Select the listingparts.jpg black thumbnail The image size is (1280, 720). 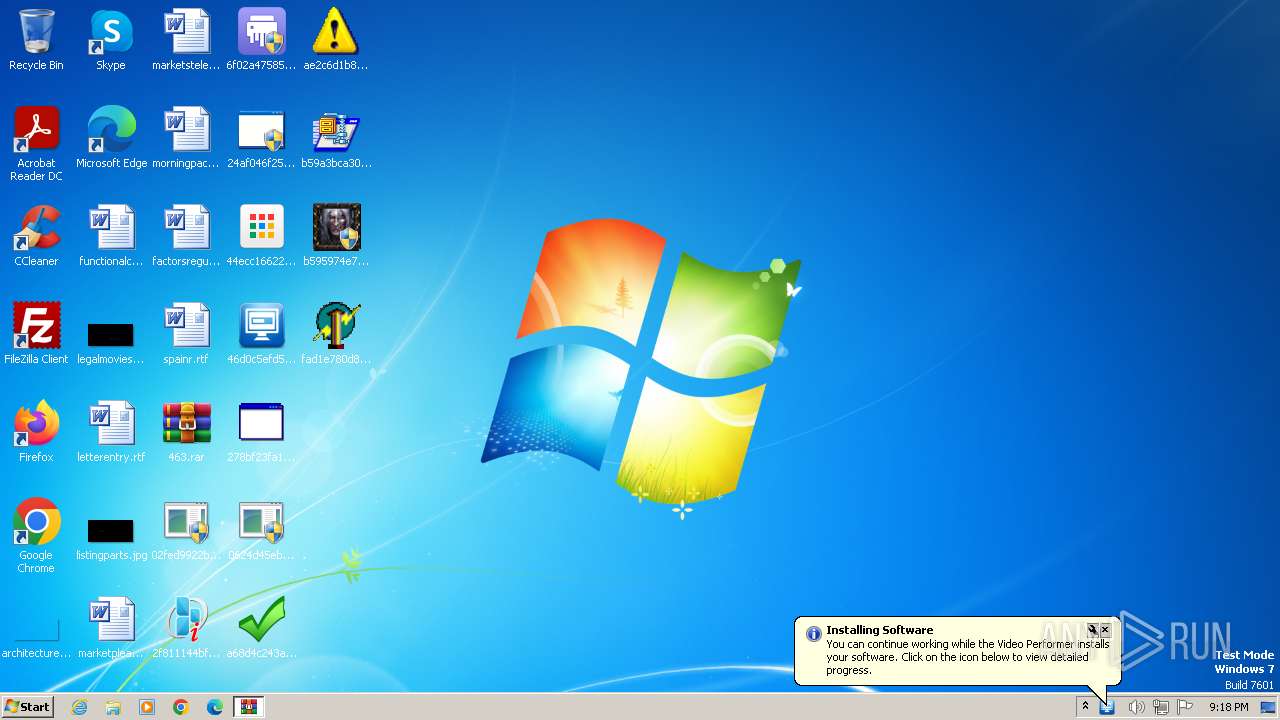point(111,538)
